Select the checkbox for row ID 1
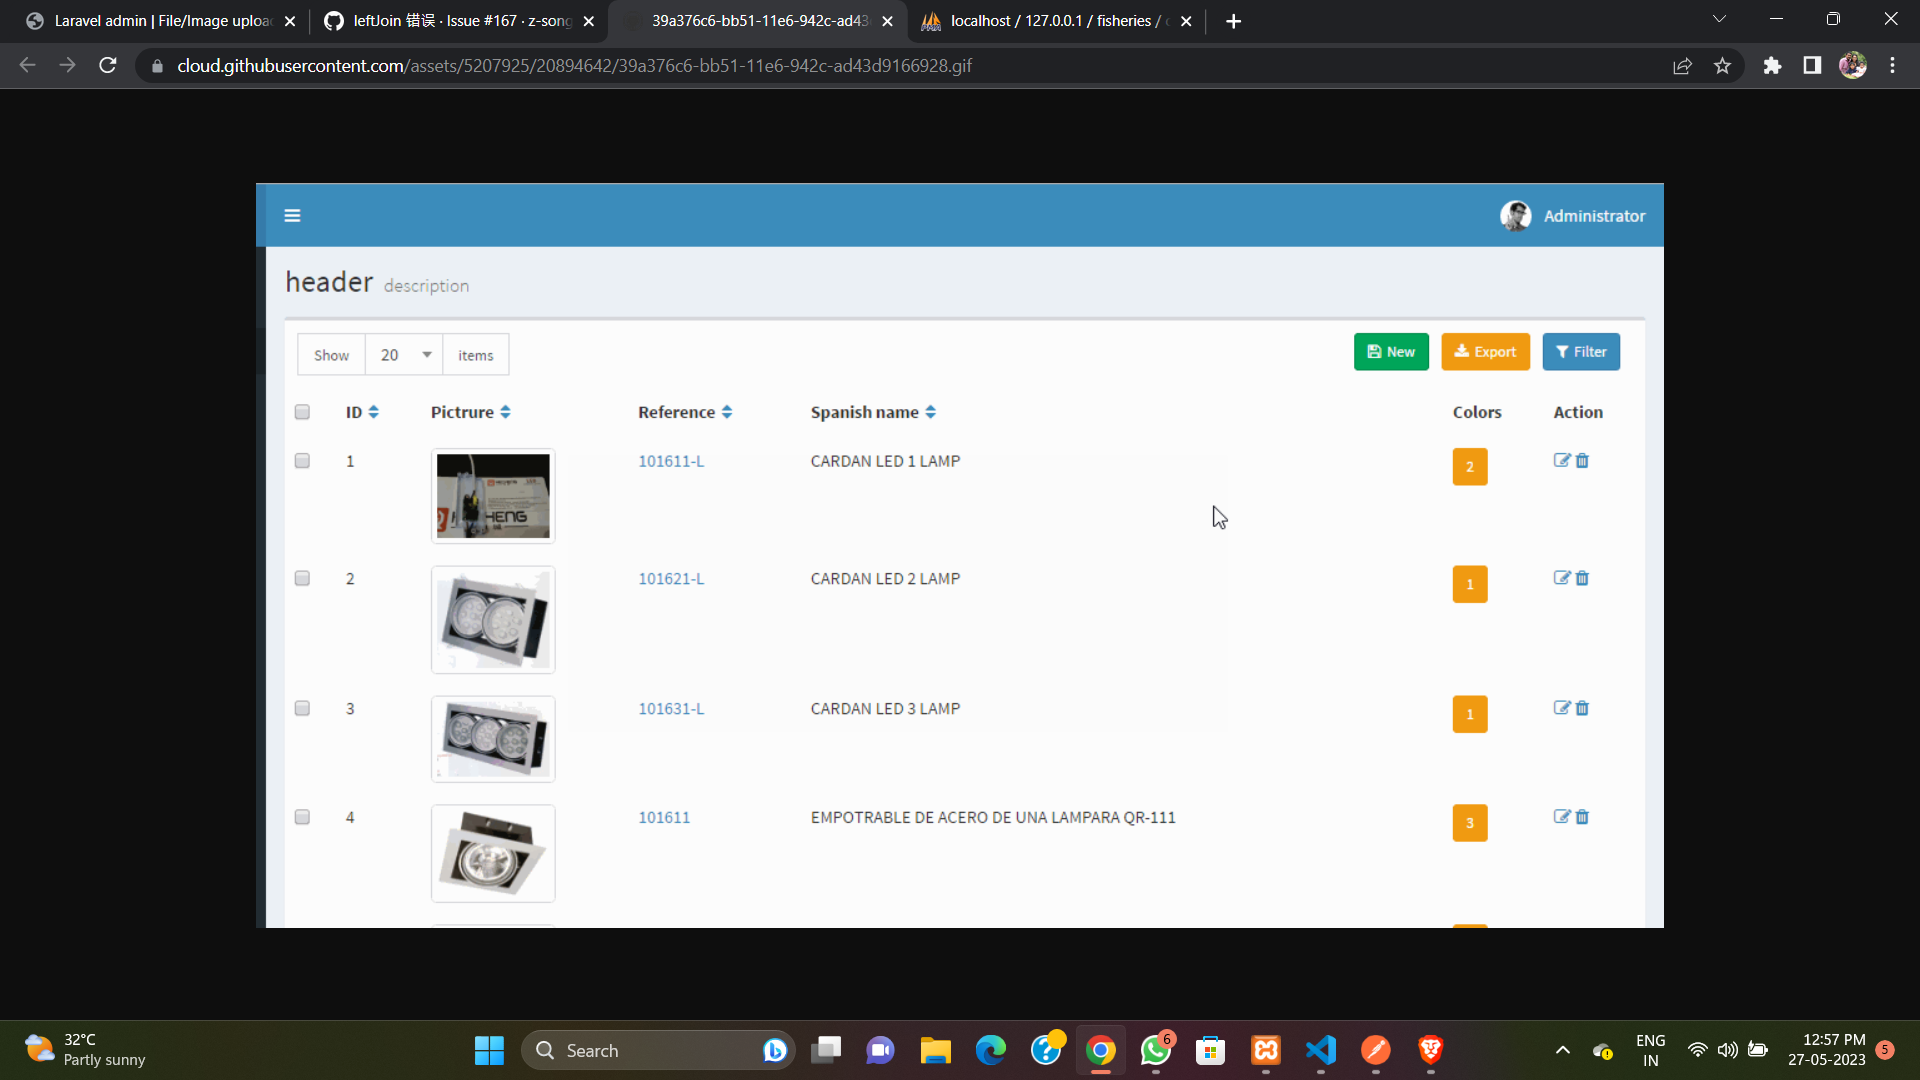 (x=301, y=460)
